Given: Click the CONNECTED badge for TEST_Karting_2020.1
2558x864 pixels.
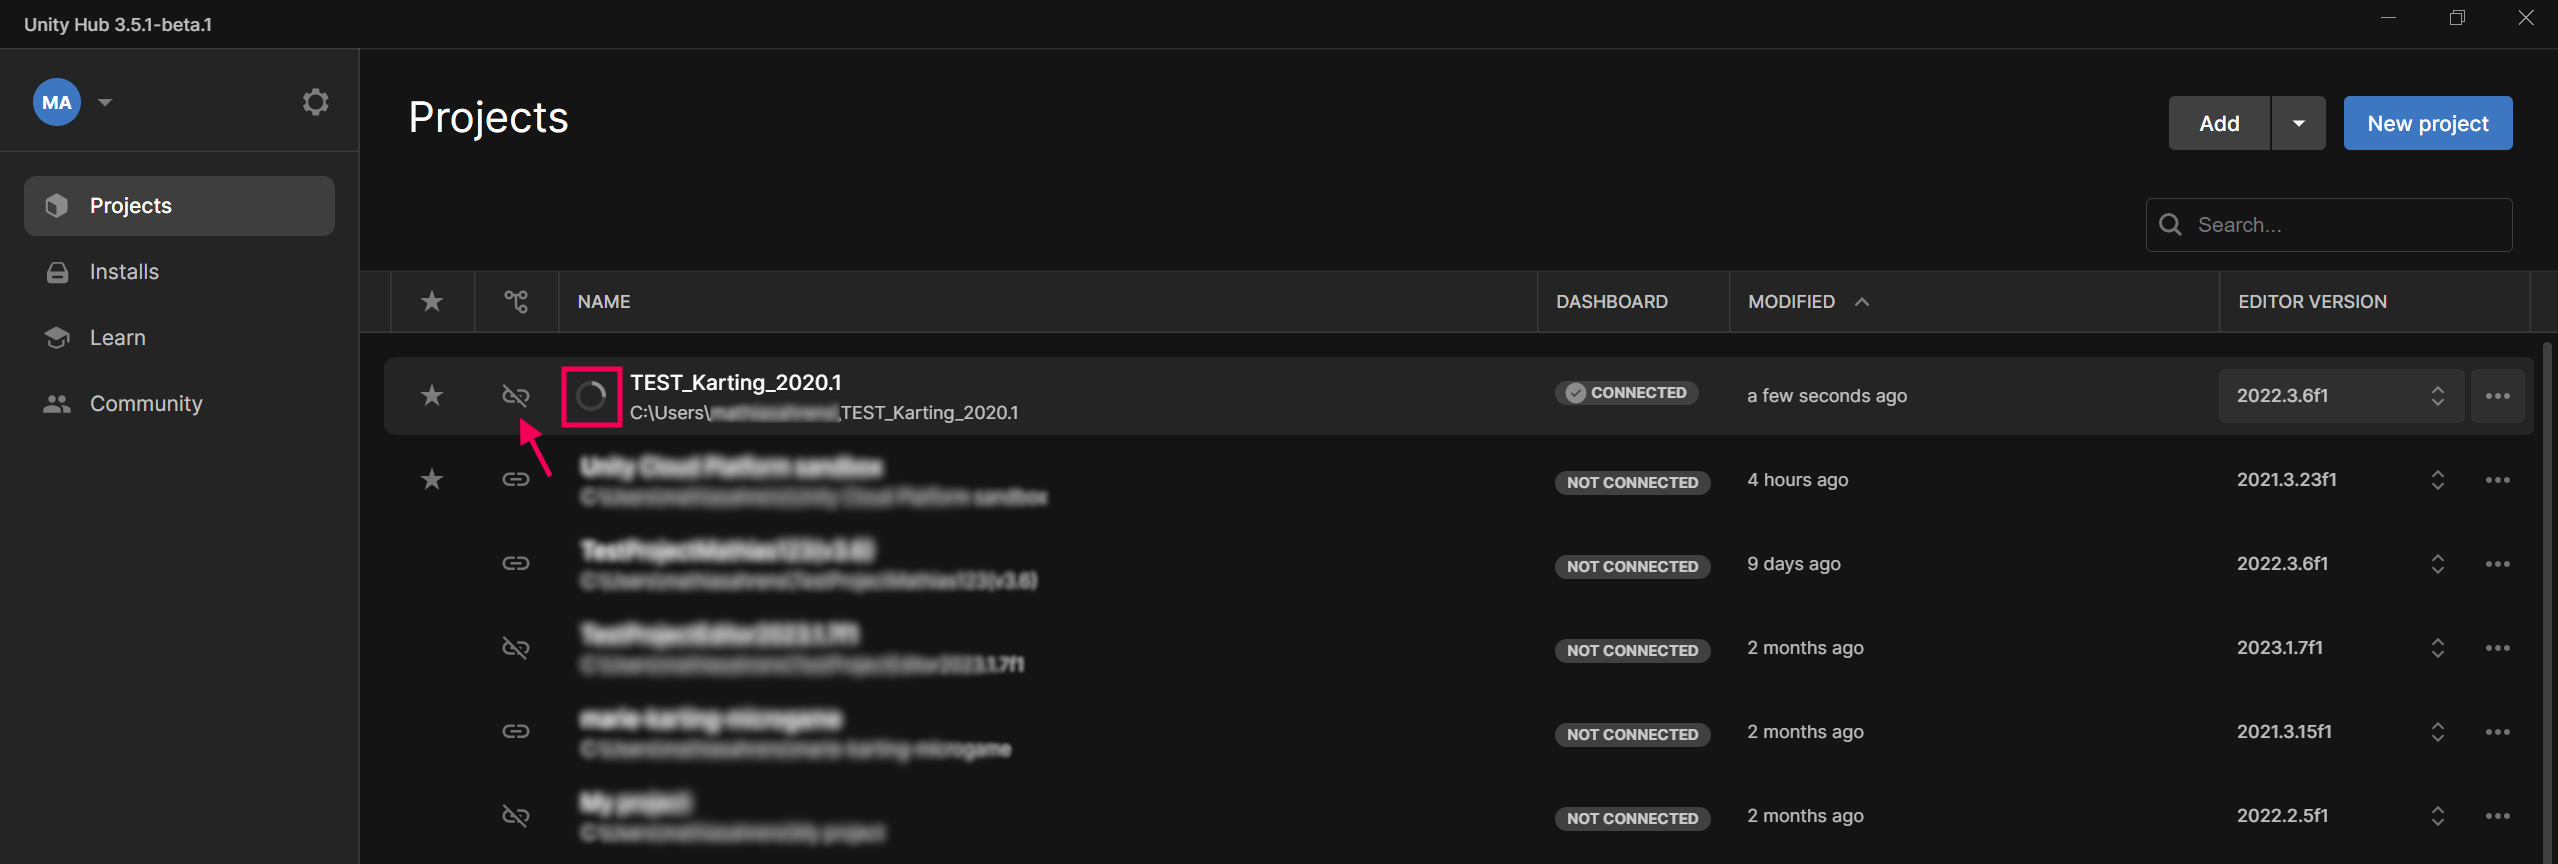Looking at the screenshot, I should click(1626, 393).
